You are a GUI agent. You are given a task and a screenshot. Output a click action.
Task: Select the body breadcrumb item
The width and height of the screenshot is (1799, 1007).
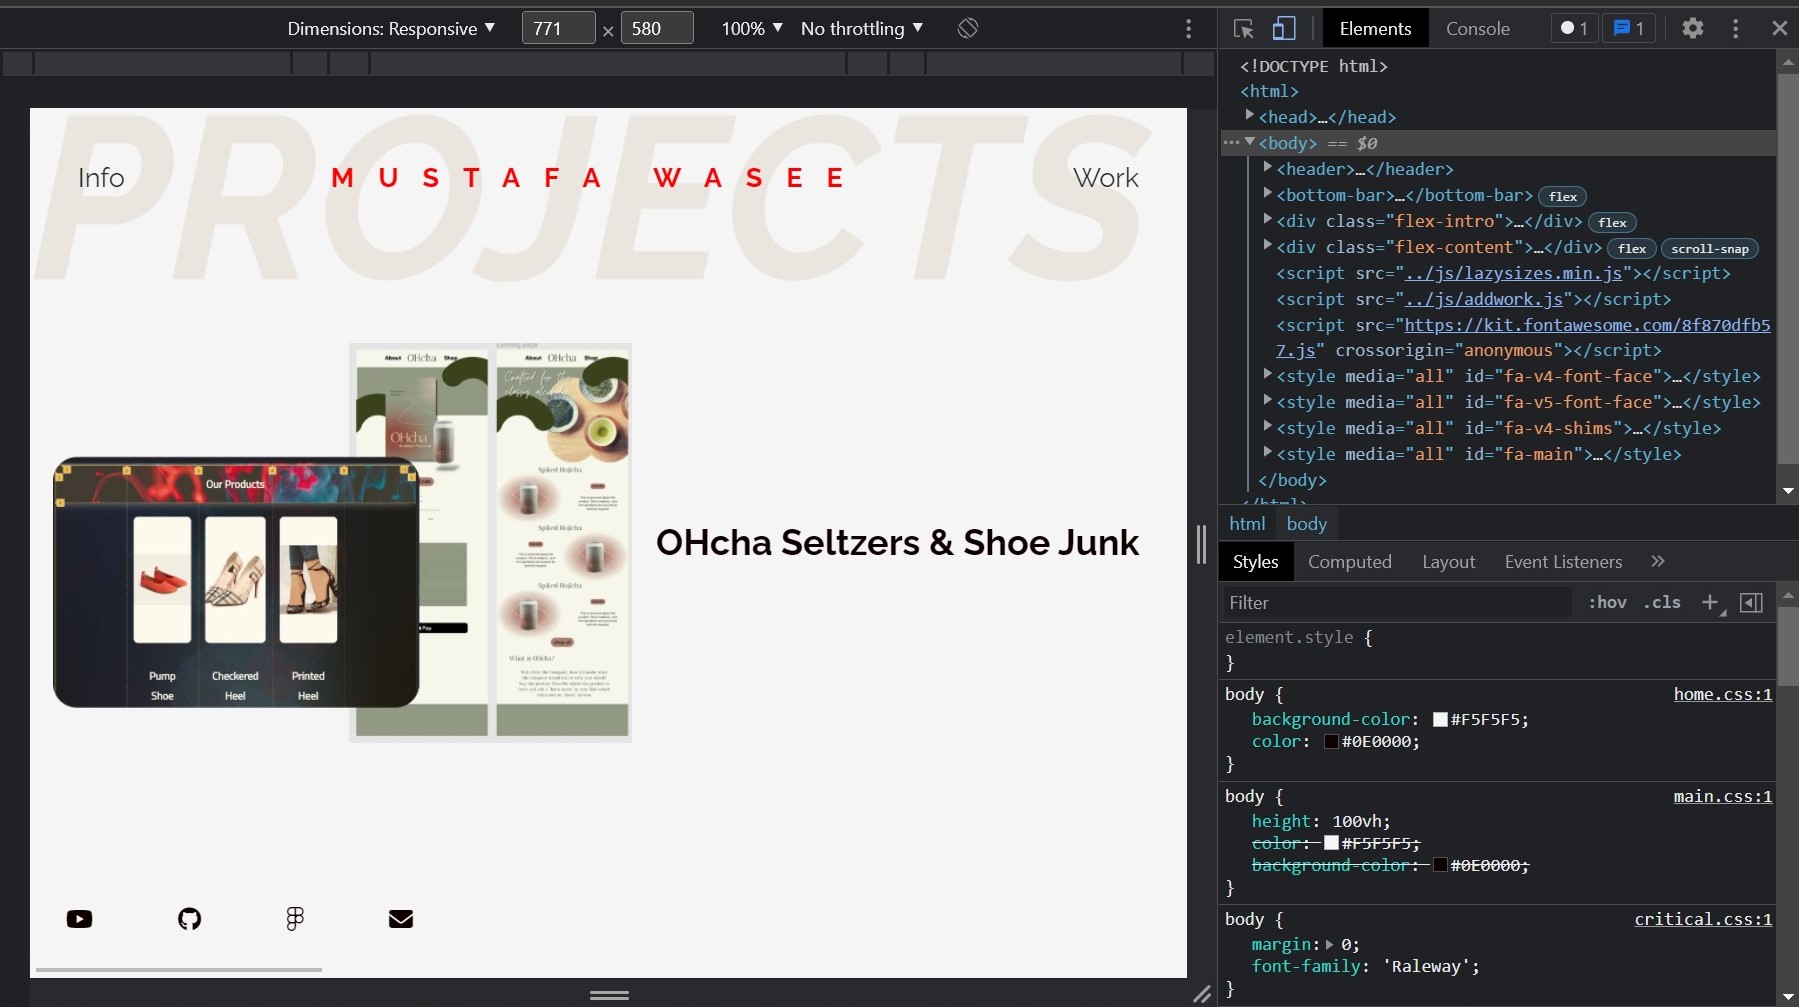(x=1306, y=523)
